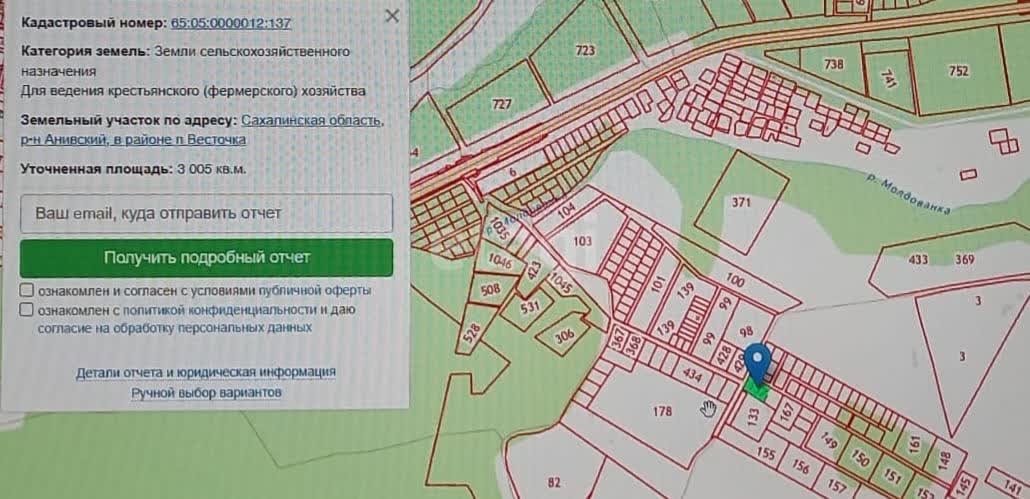This screenshot has width=1030, height=499.
Task: Select parcel 150 on the map
Action: pyautogui.click(x=861, y=459)
